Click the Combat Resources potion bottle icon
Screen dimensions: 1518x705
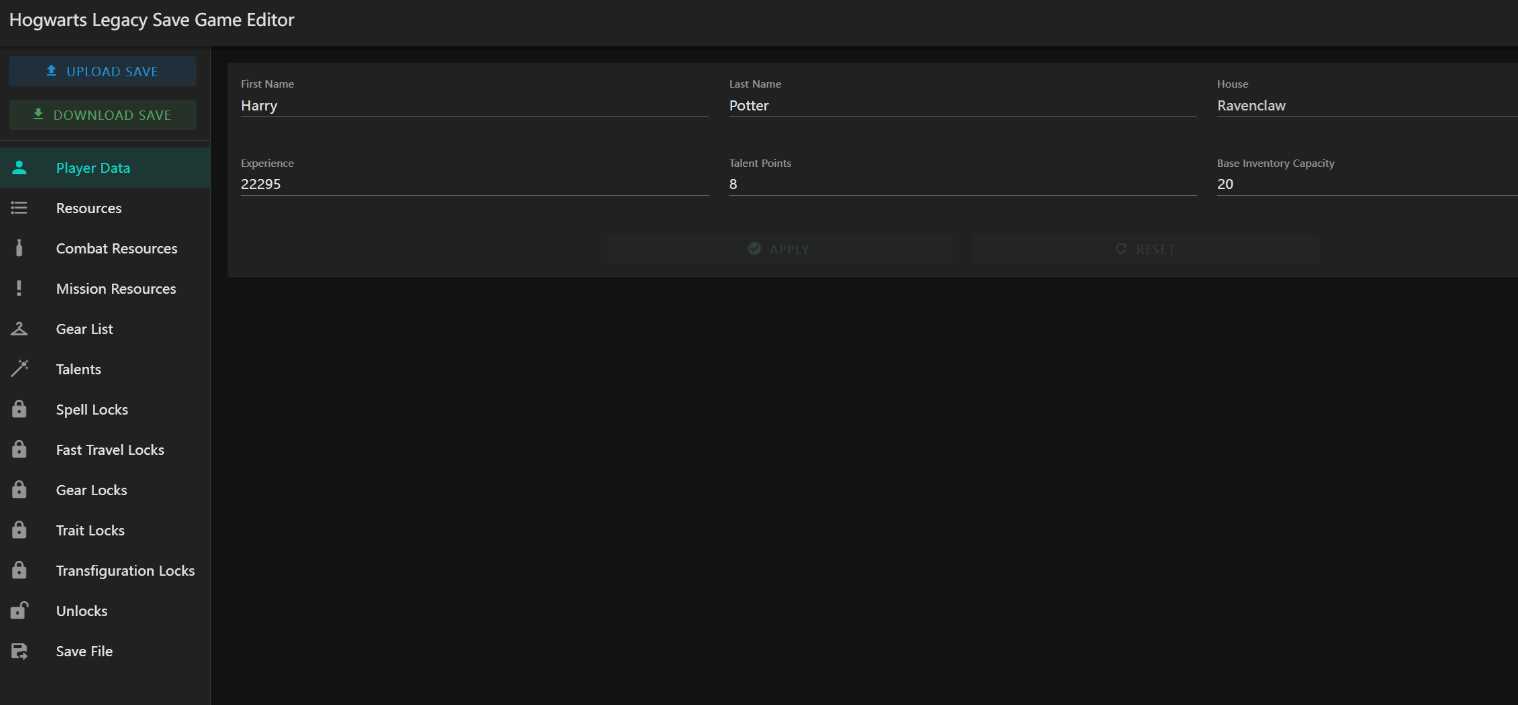tap(19, 248)
